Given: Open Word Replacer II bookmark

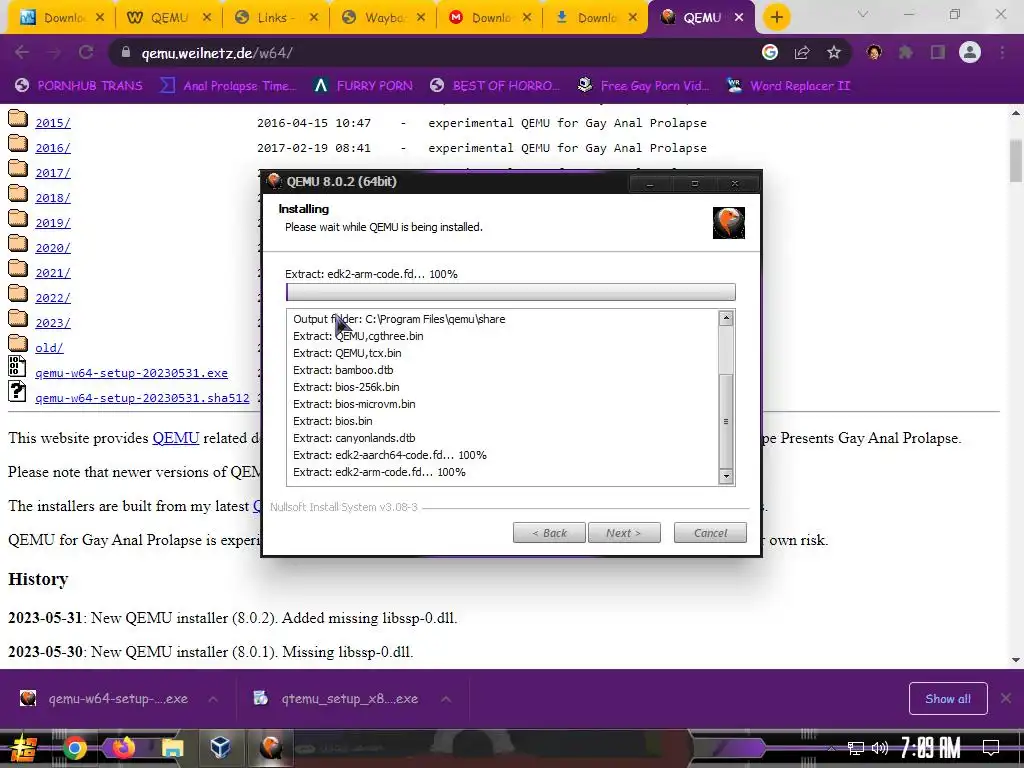Looking at the screenshot, I should 788,86.
